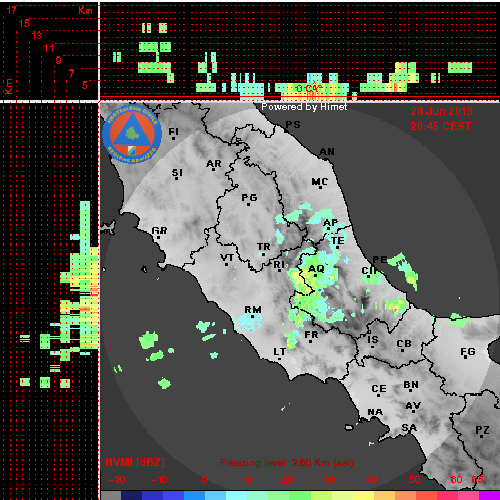
Task: Click the NA city label
Action: (375, 413)
